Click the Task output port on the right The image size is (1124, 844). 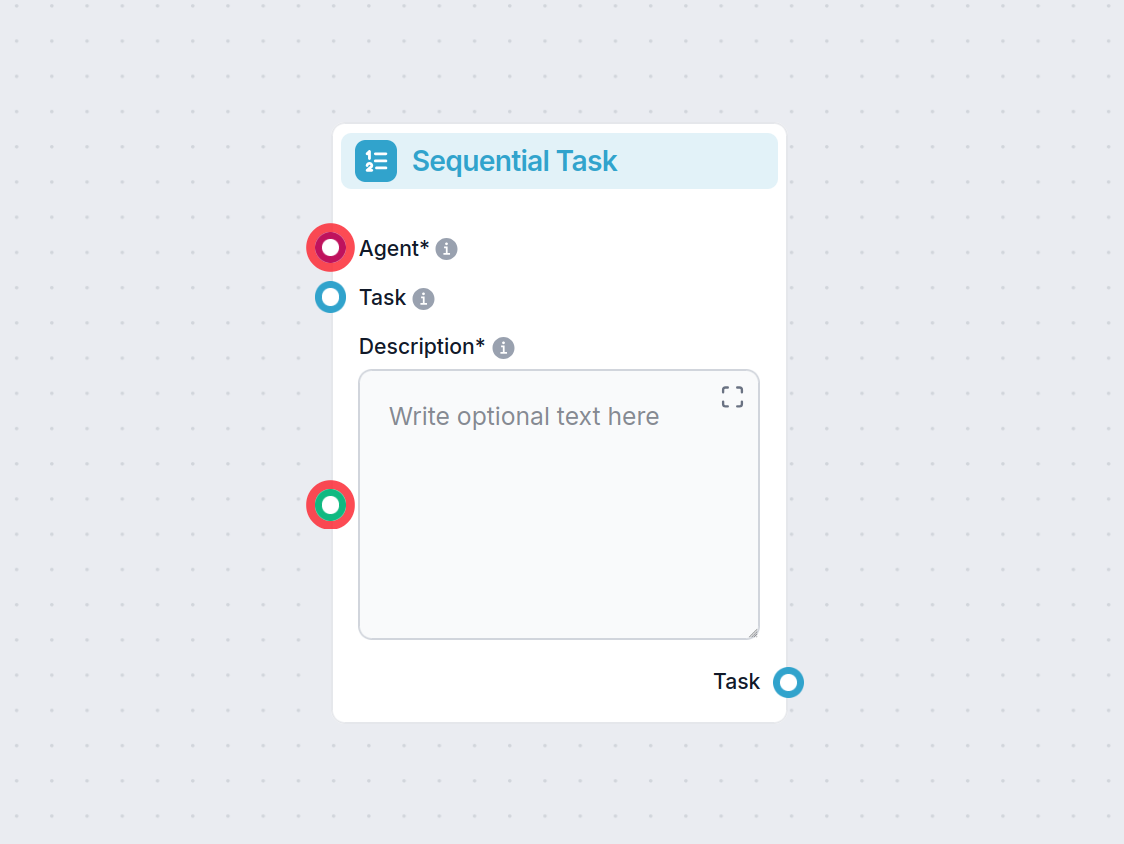(x=788, y=682)
